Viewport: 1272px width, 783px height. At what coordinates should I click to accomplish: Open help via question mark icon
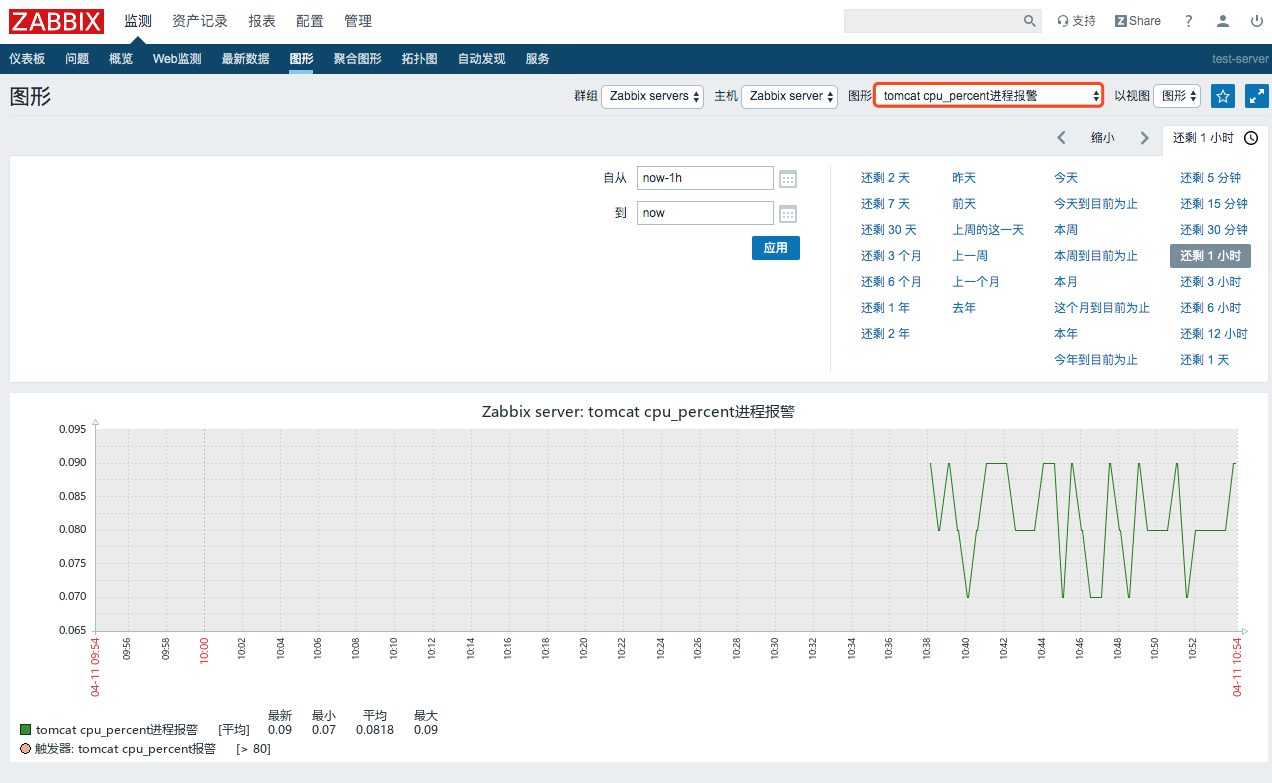coord(1189,21)
